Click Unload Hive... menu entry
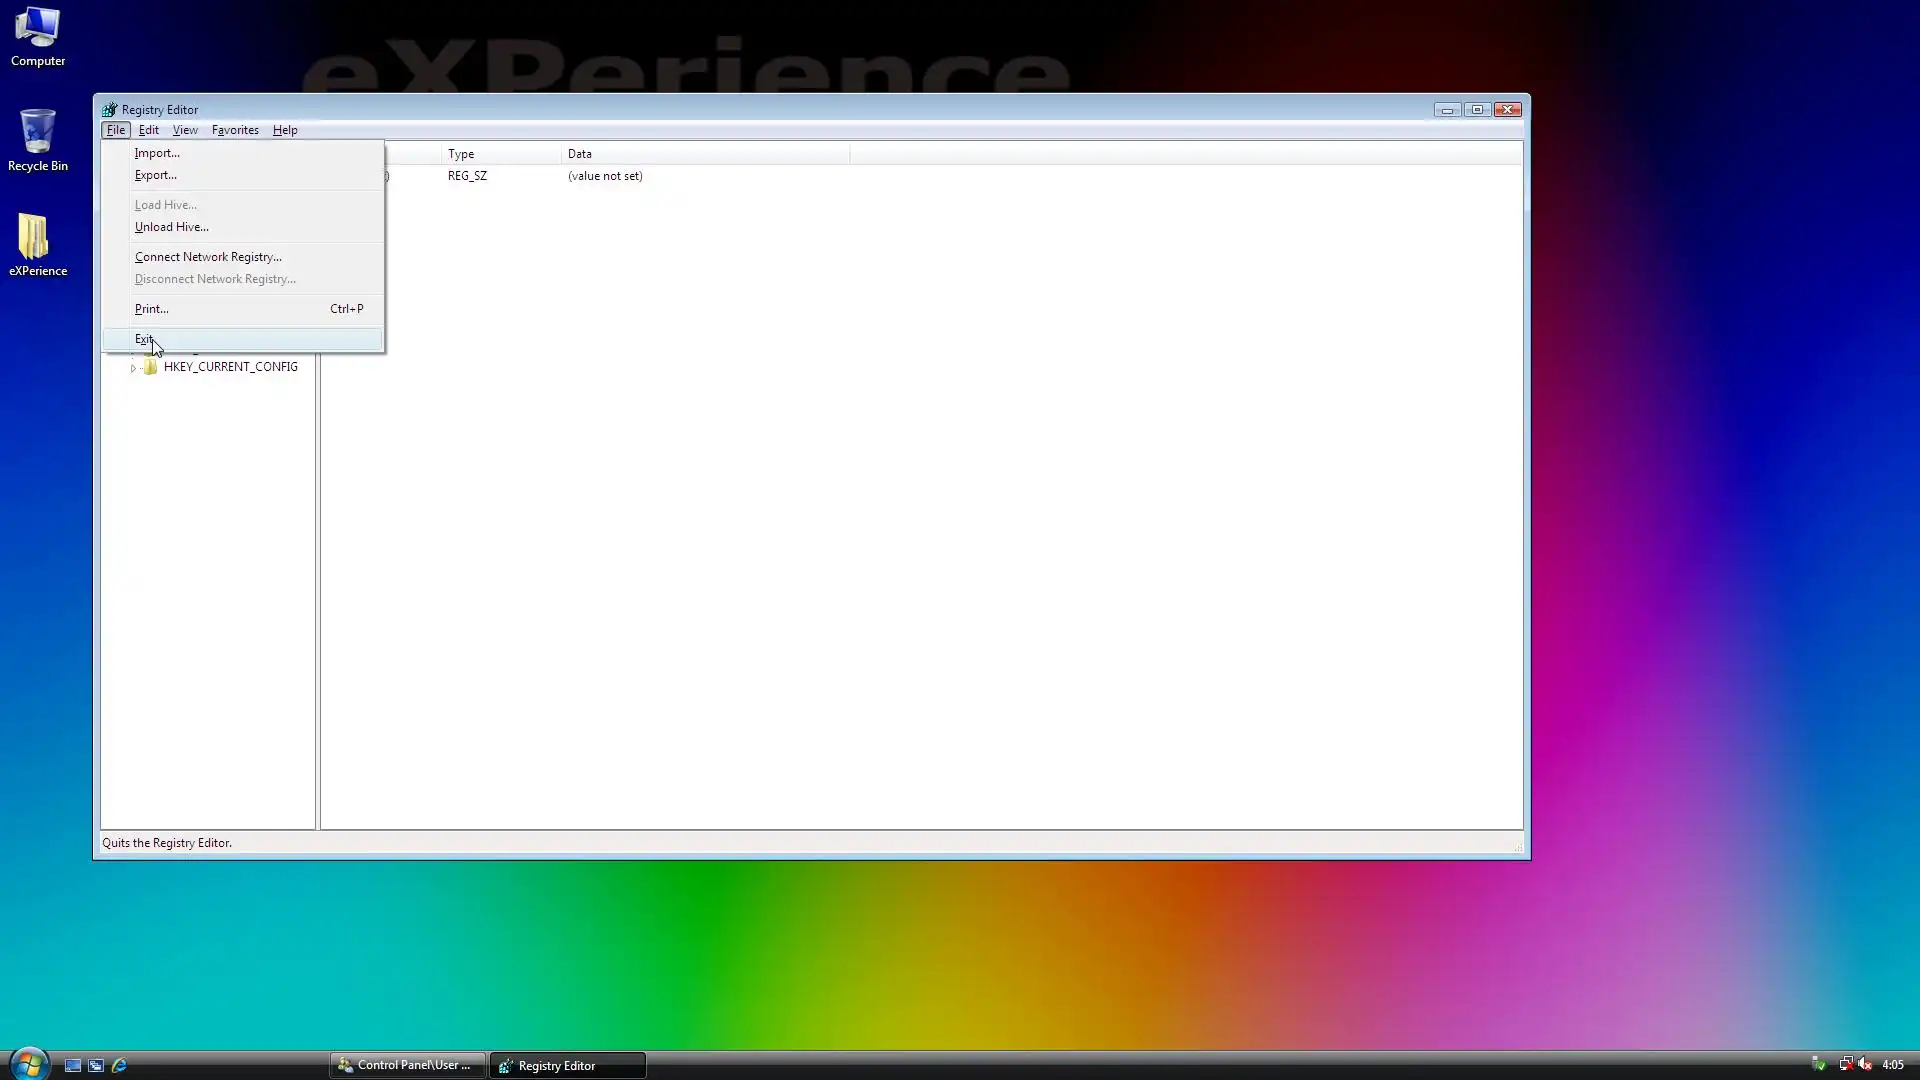The height and width of the screenshot is (1080, 1920). coord(171,227)
